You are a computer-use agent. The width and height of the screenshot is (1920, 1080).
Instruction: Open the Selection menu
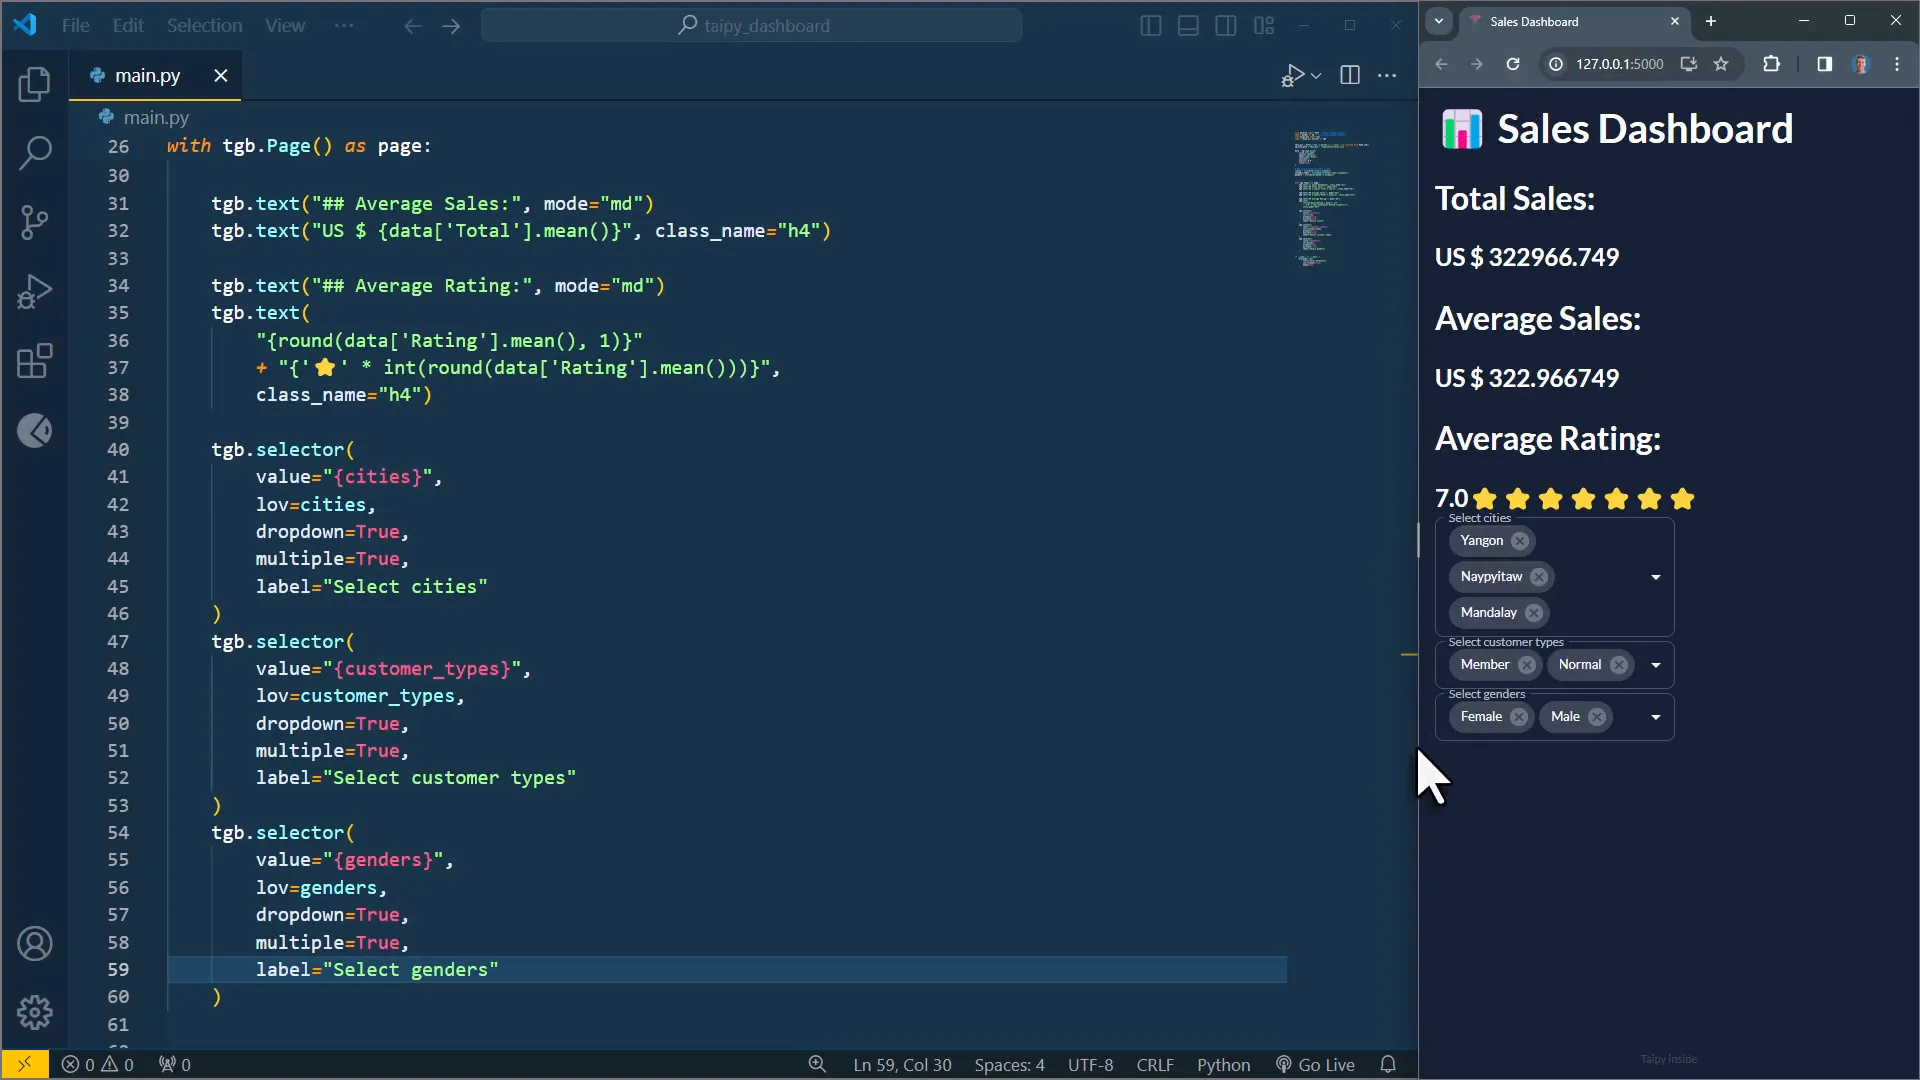[x=203, y=25]
